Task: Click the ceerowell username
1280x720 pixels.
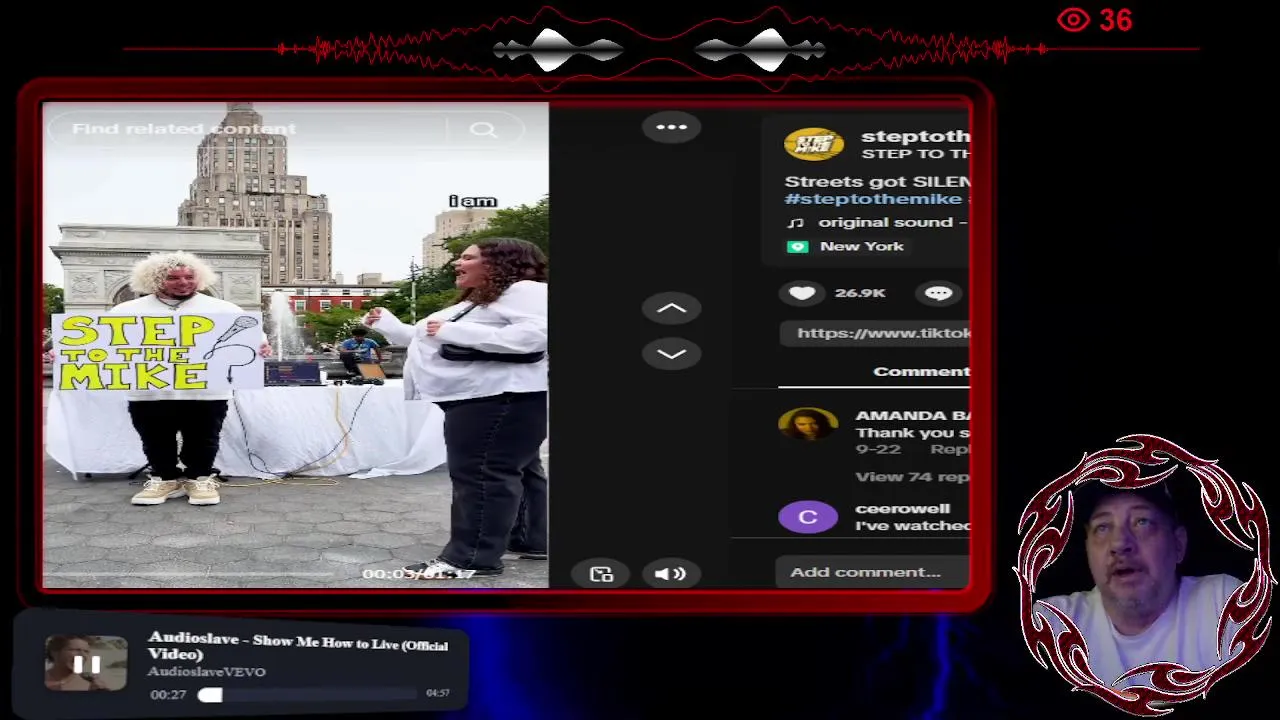Action: tap(902, 509)
